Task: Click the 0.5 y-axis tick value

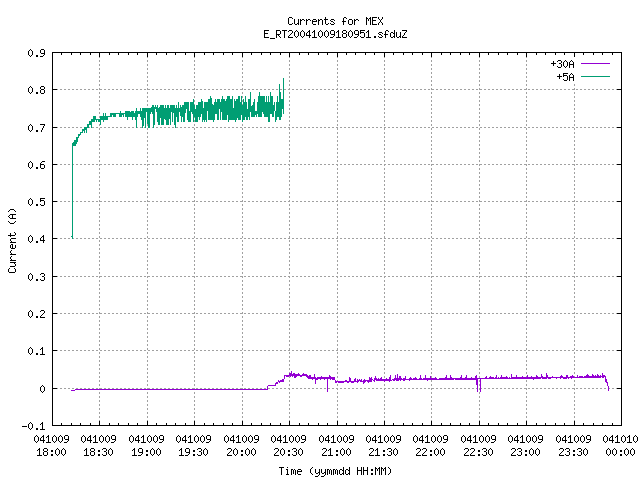Action: coord(36,202)
